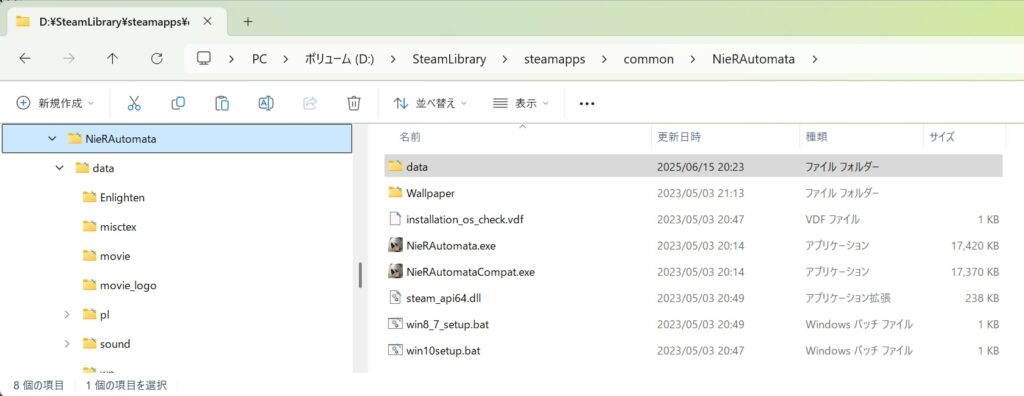Collapse the NieRAutomata tree node
The image size is (1024, 396).
click(52, 139)
